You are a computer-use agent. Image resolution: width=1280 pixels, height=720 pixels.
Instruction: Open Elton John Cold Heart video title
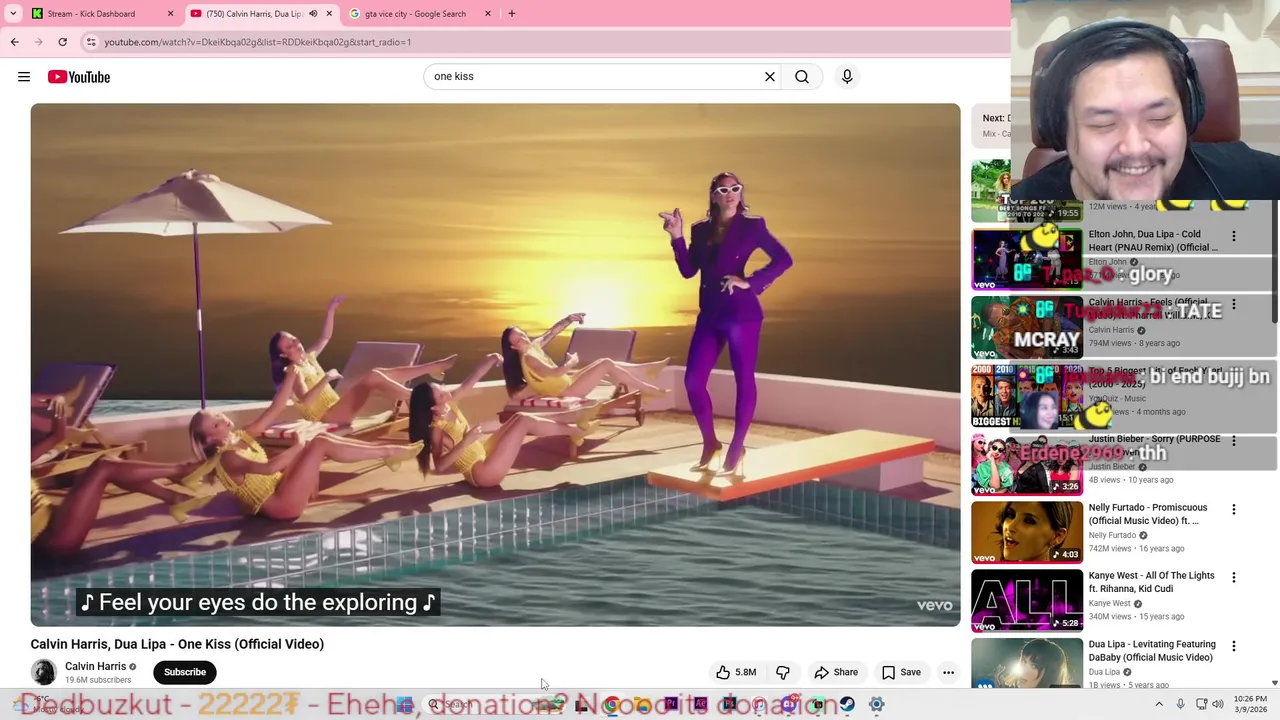(x=1153, y=241)
